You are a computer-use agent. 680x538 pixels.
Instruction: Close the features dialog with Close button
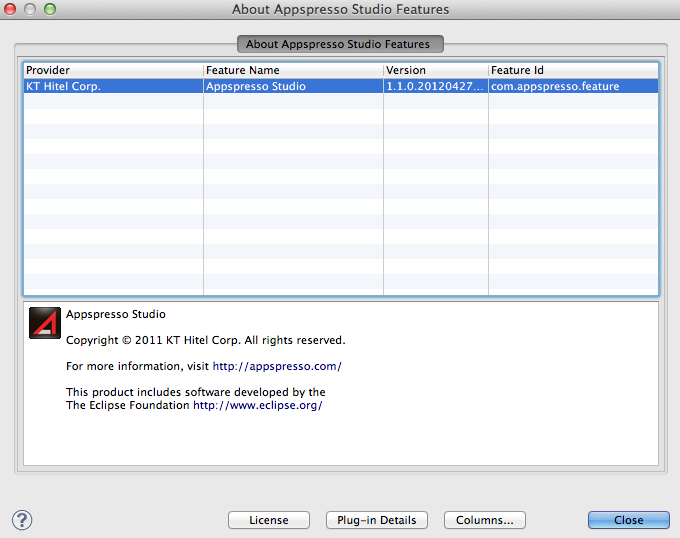pyautogui.click(x=629, y=520)
